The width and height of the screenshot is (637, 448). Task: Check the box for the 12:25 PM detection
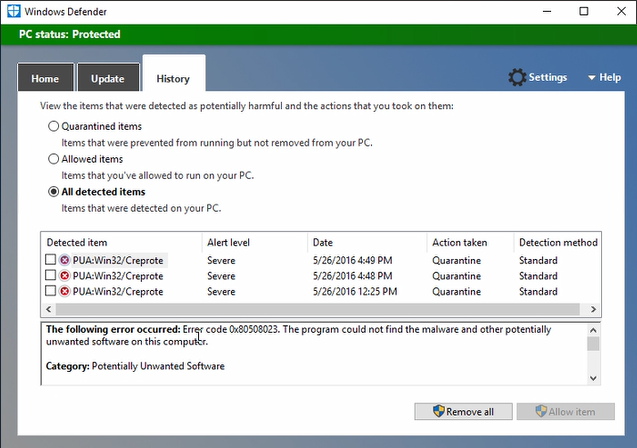pos(50,291)
